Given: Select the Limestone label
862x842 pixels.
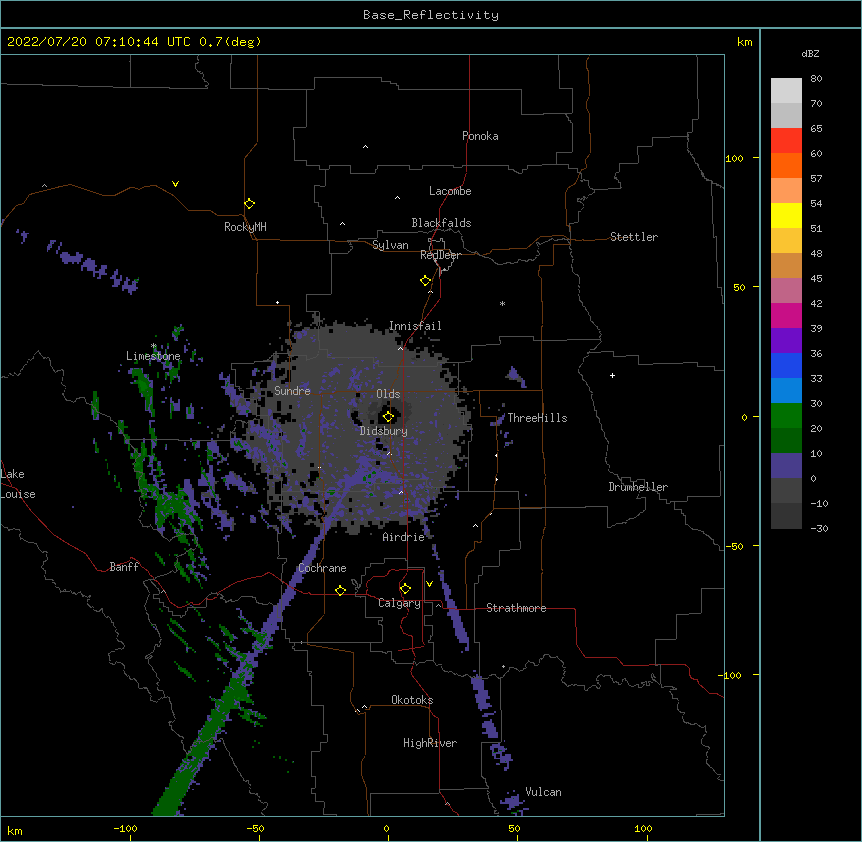Looking at the screenshot, I should [153, 356].
